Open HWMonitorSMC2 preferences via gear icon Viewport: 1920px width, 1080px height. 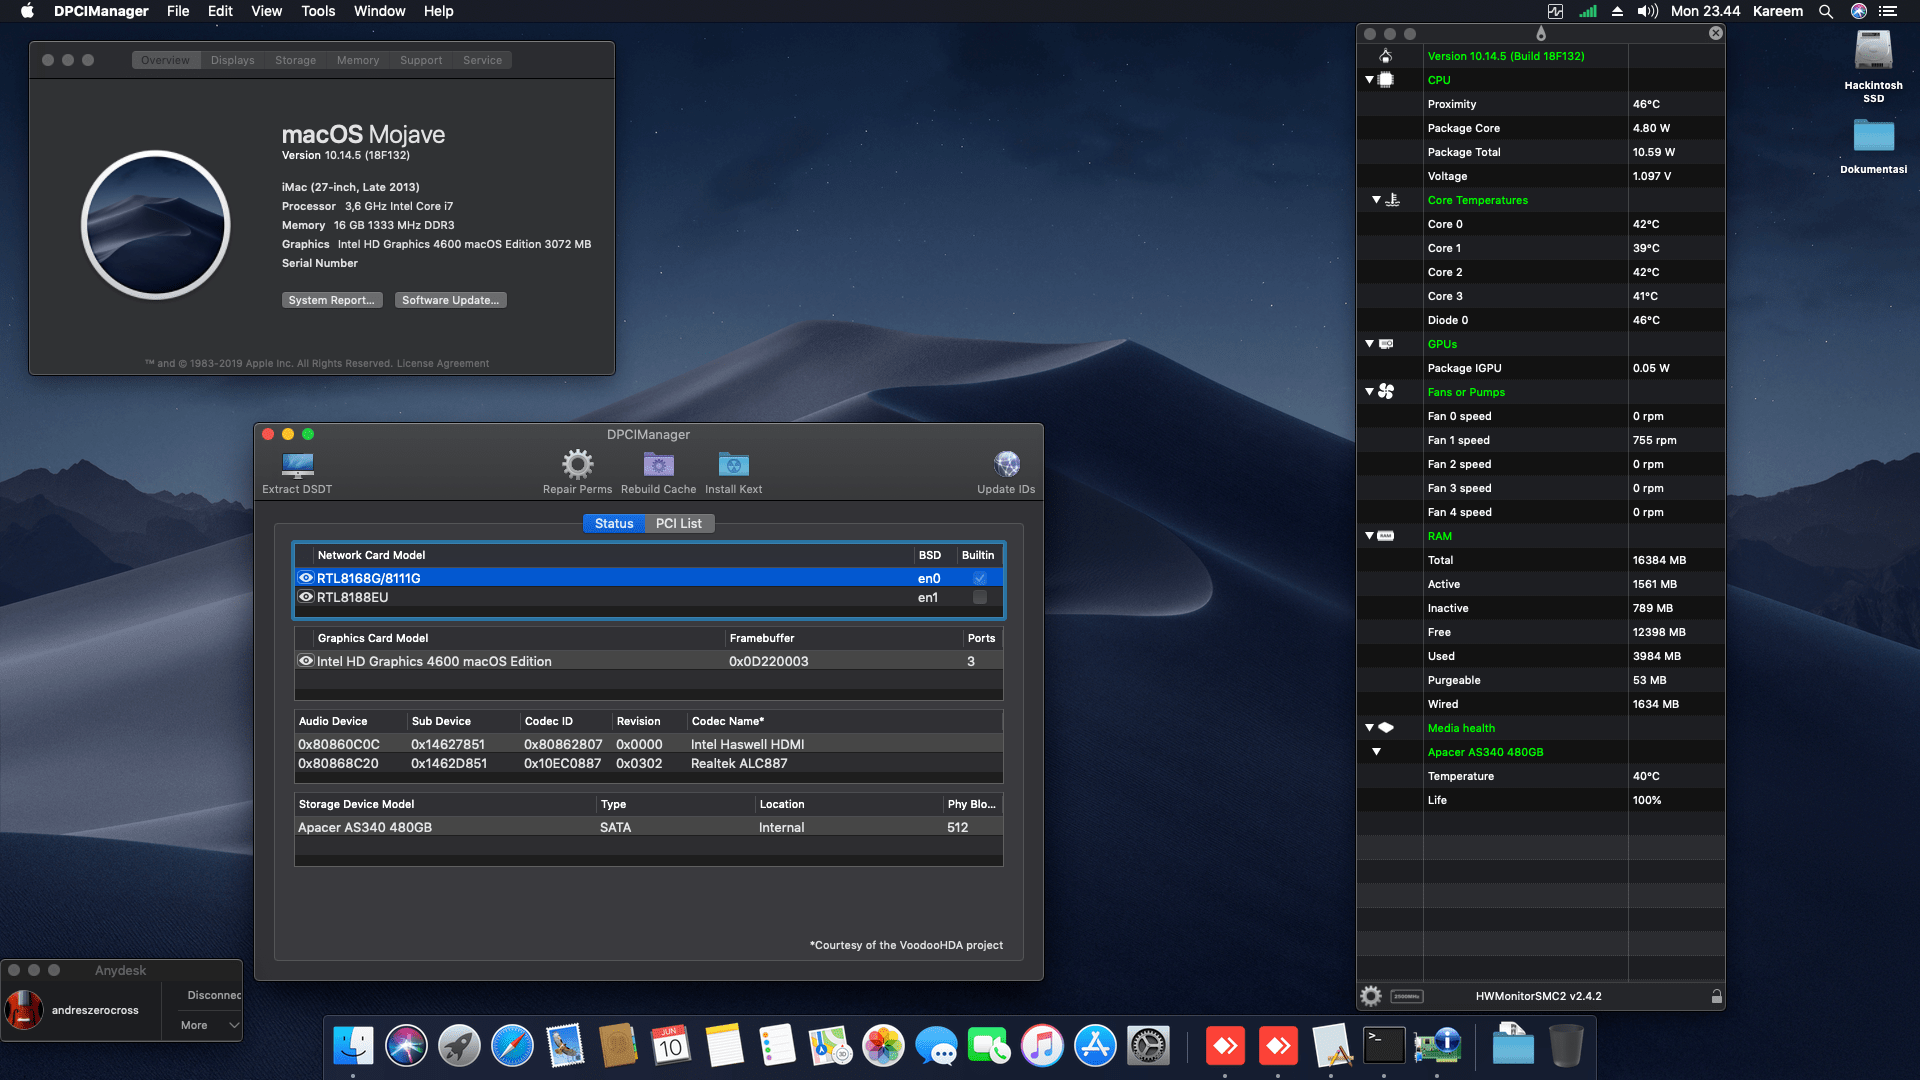pos(1370,996)
